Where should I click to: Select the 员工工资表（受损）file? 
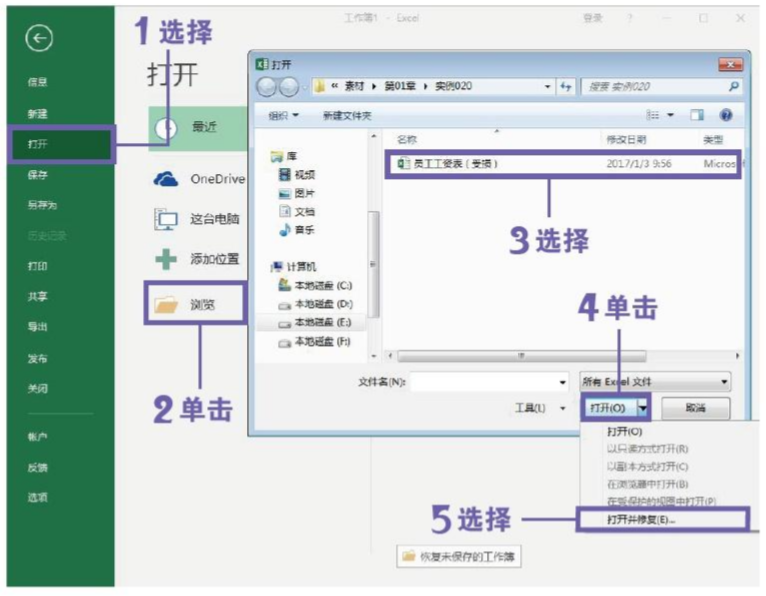click(x=563, y=164)
